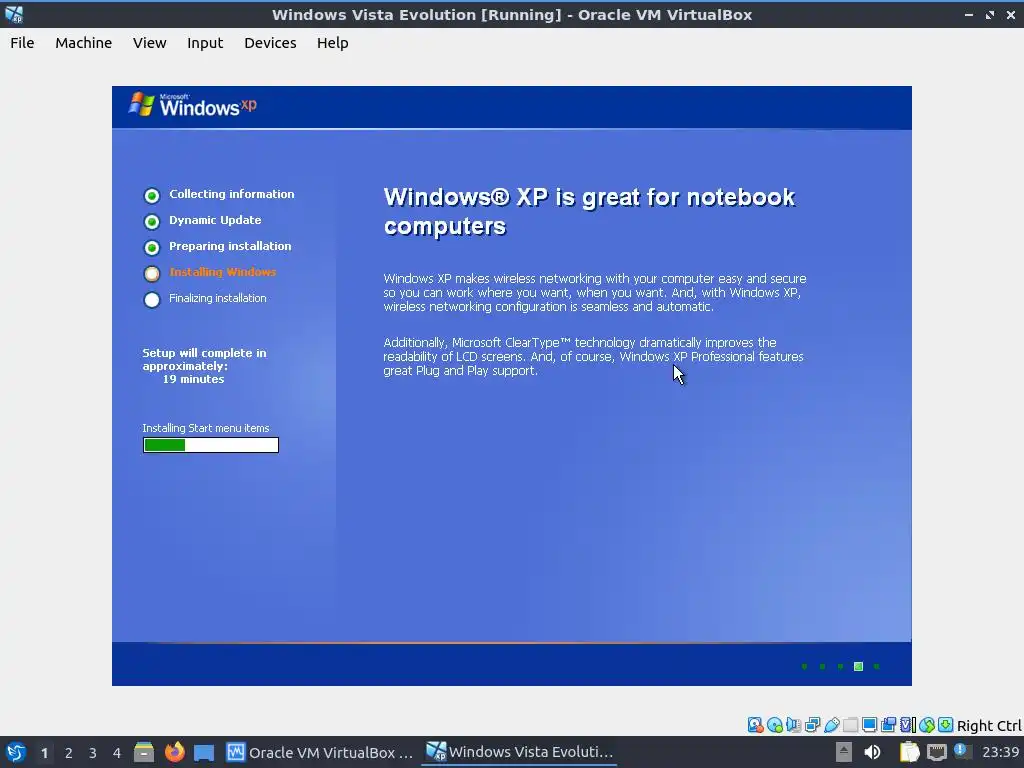Open the file manager from taskbar

click(x=144, y=752)
